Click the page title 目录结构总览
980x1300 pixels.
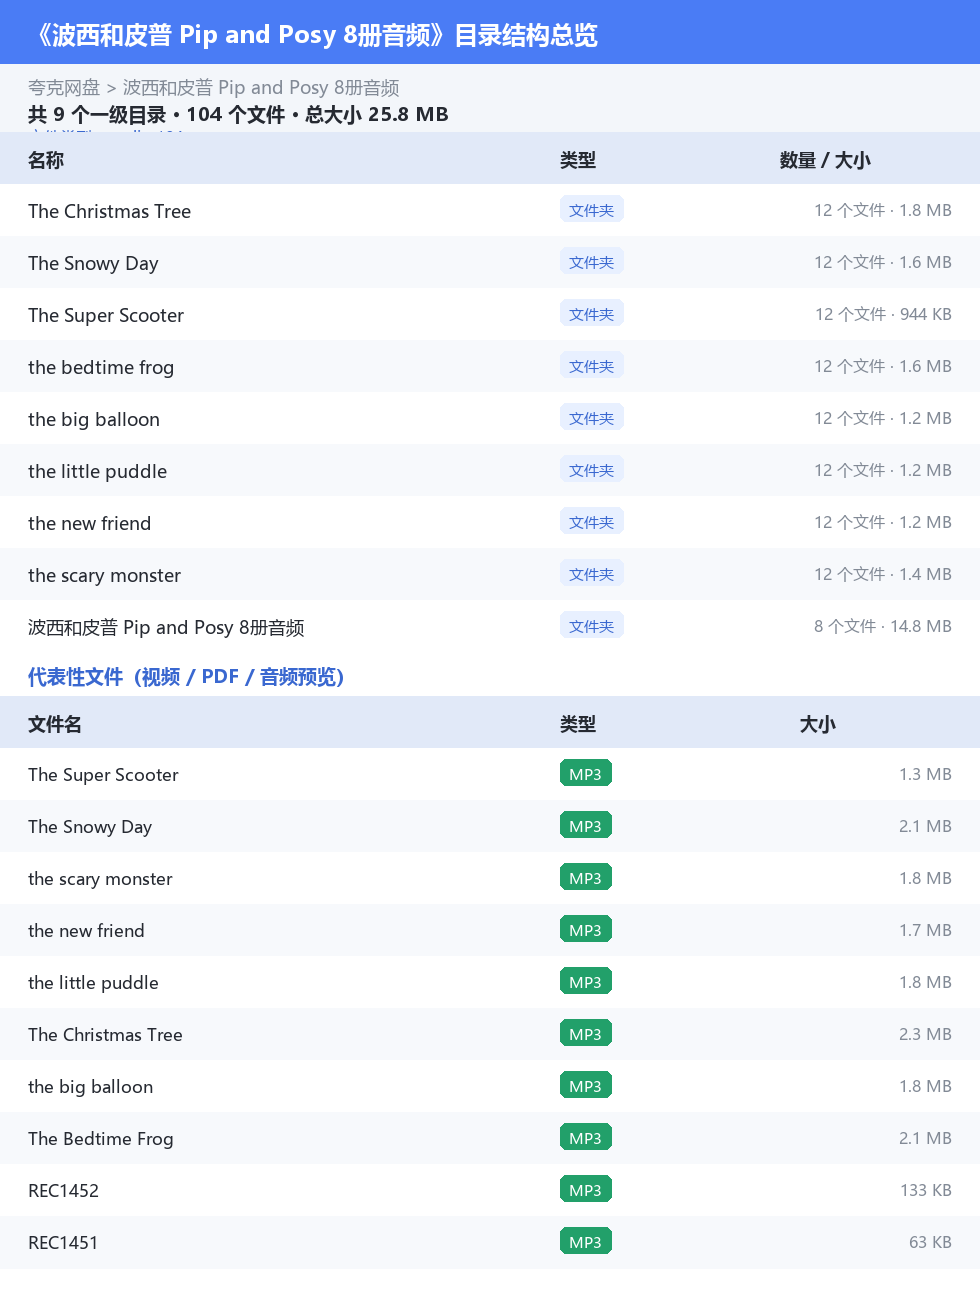[x=526, y=35]
